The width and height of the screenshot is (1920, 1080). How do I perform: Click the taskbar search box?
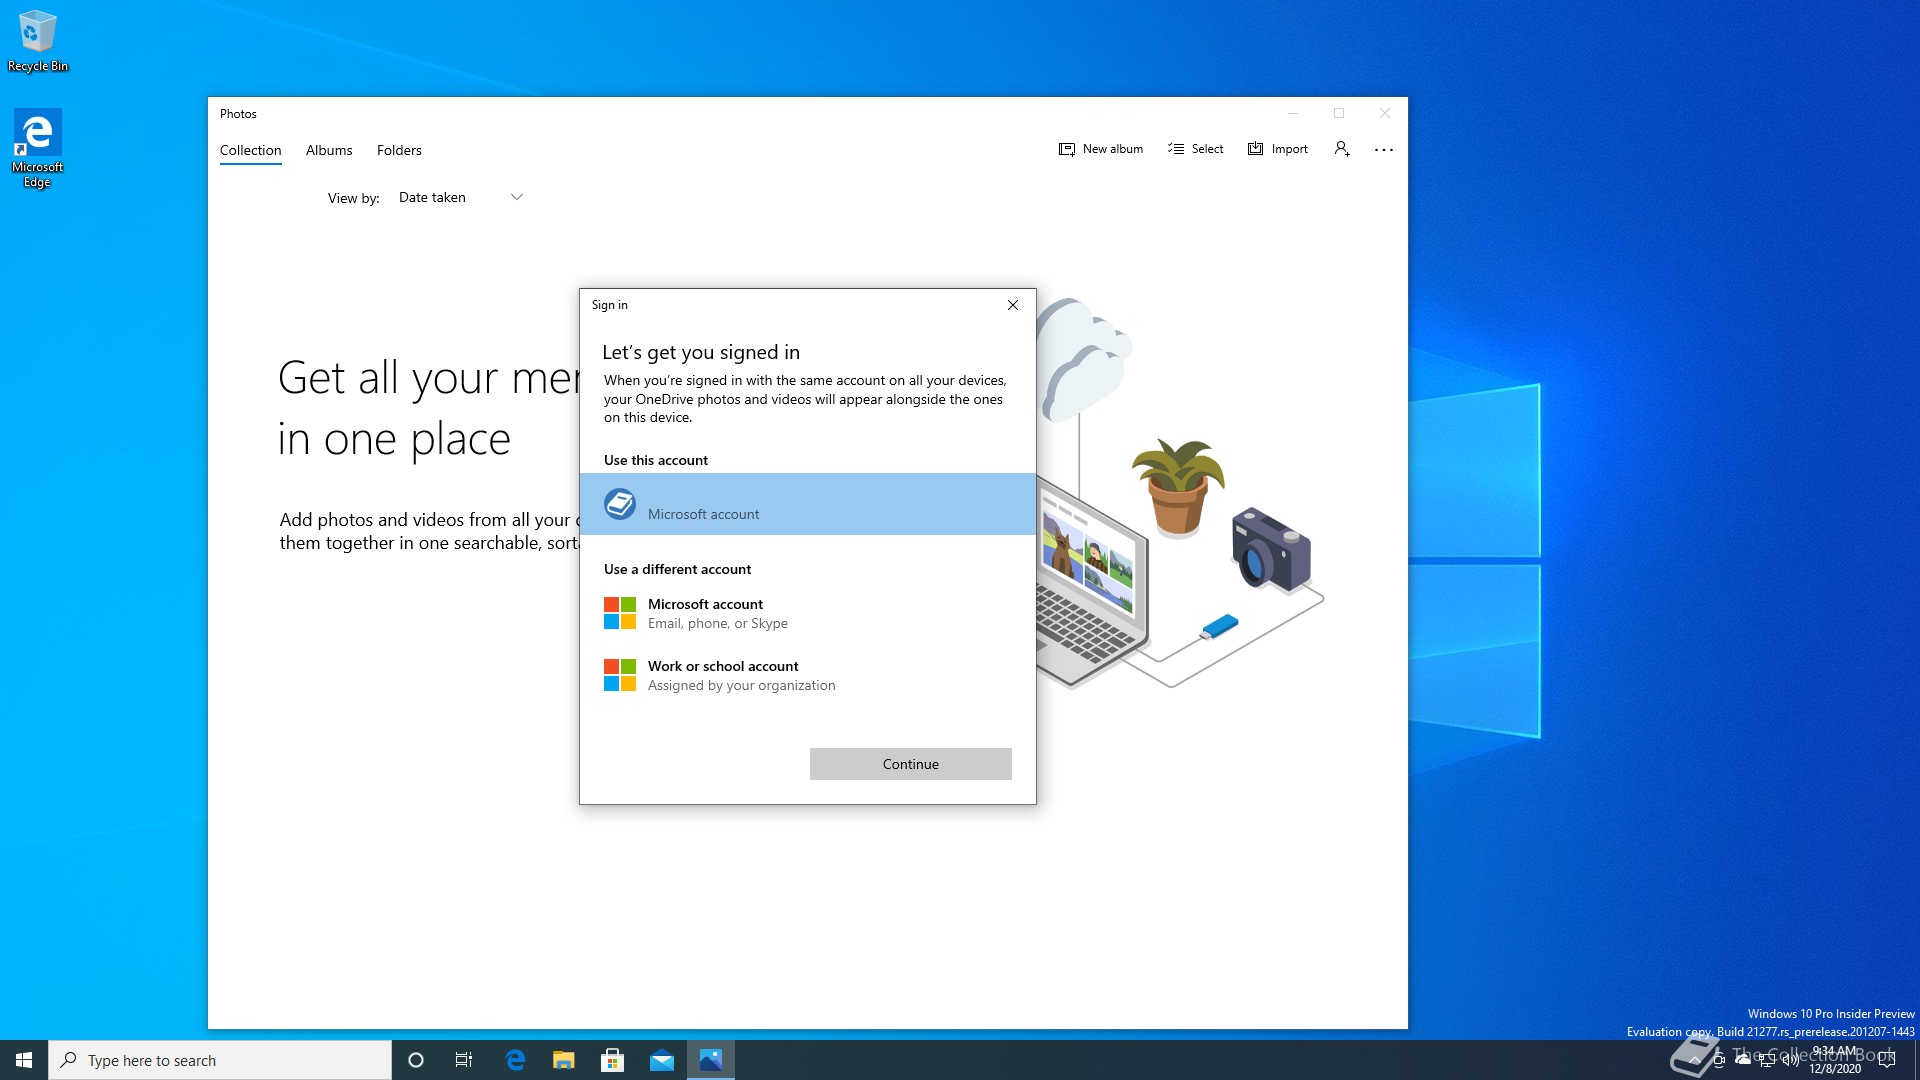[220, 1060]
